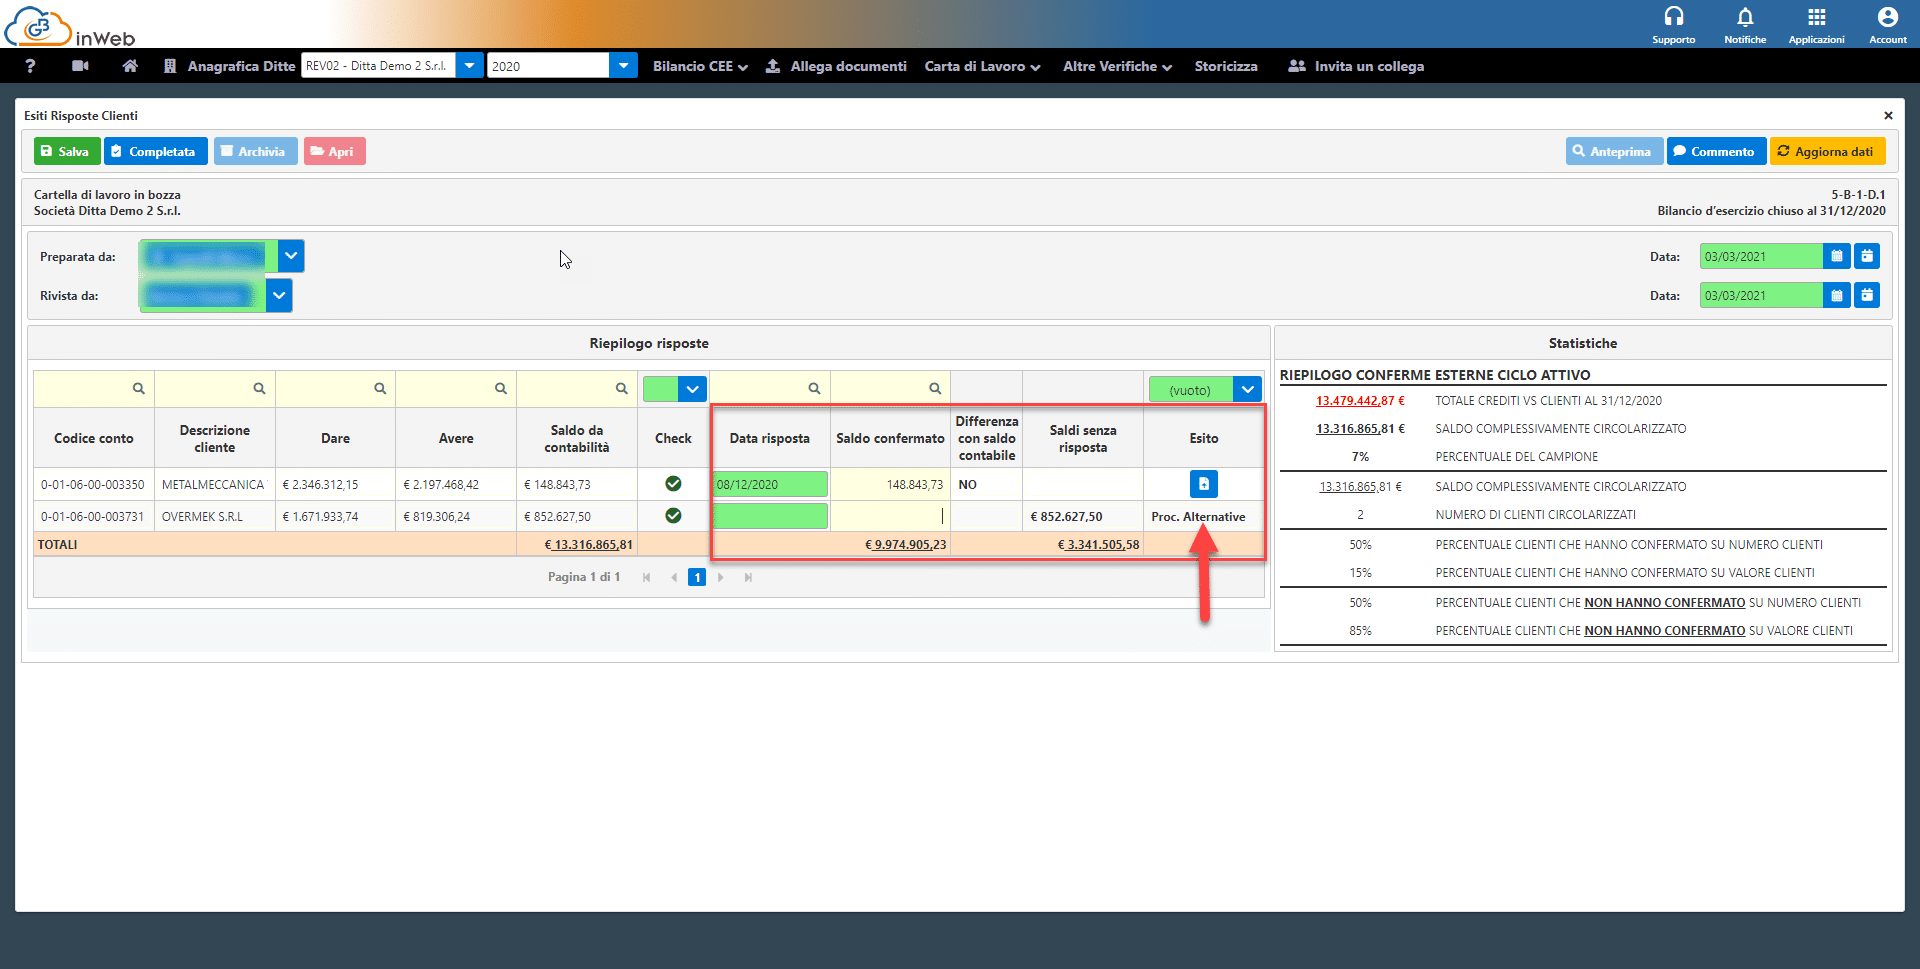Open the Carta di Lavoro menu
The image size is (1920, 969).
point(981,66)
